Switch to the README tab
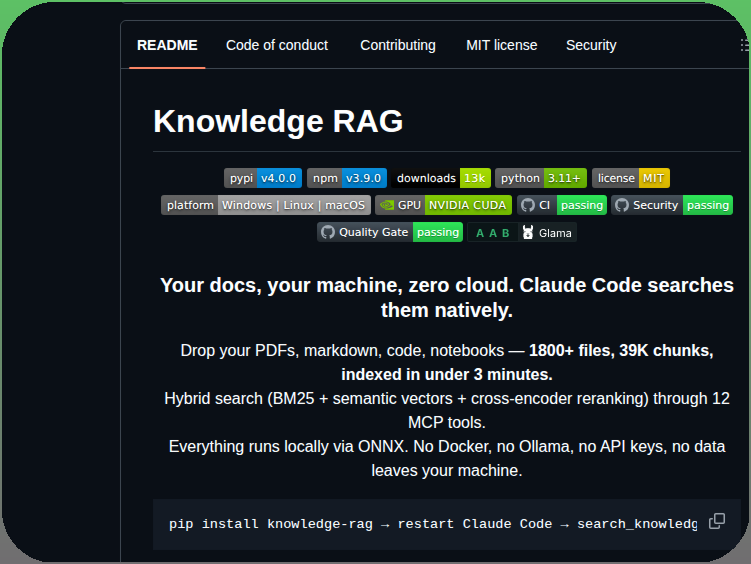751x564 pixels. pos(167,45)
